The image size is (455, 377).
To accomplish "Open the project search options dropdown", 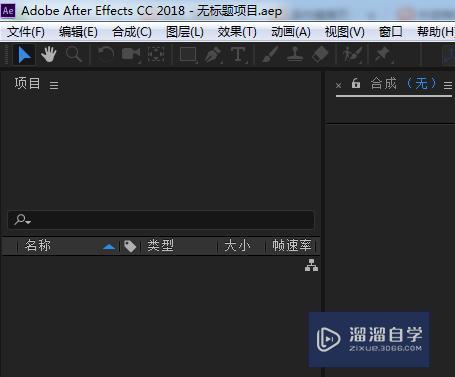I will pyautogui.click(x=23, y=220).
